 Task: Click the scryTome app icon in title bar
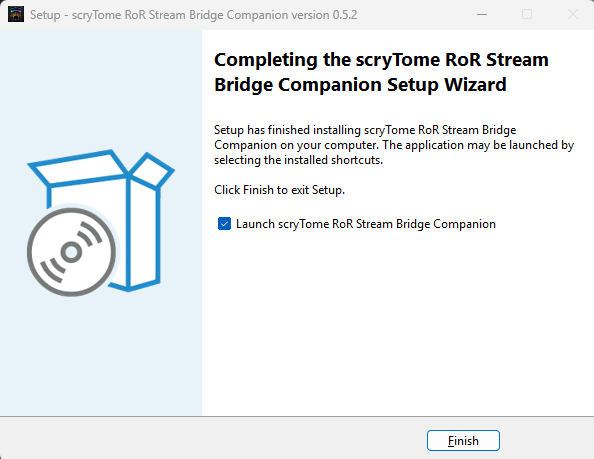pyautogui.click(x=16, y=14)
